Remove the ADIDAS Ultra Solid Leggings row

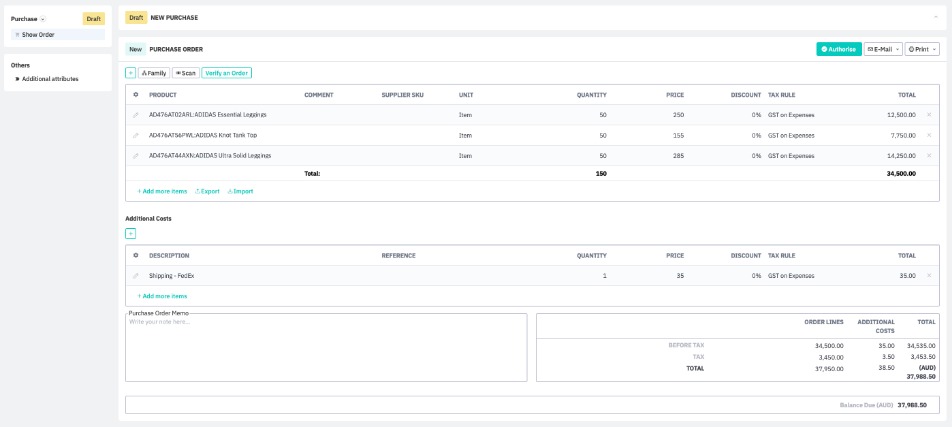click(x=929, y=156)
